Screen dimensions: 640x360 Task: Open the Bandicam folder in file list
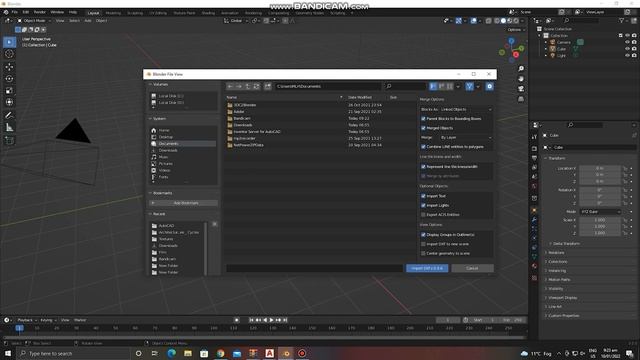click(x=242, y=118)
